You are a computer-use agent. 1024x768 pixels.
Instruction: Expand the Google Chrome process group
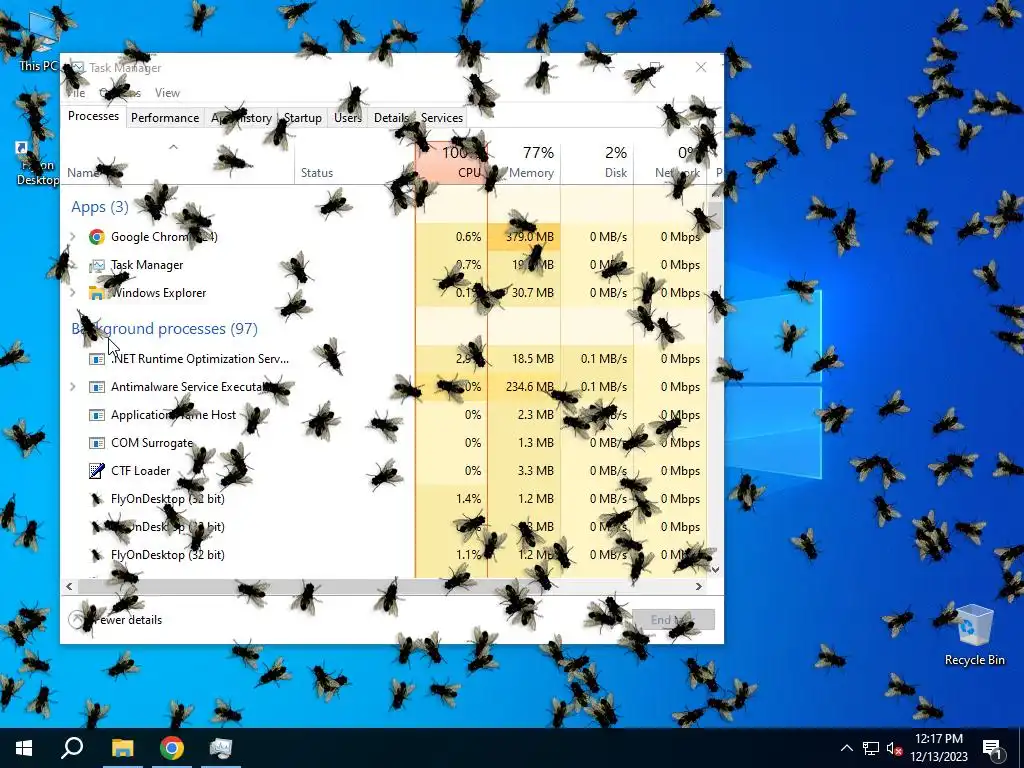72,236
